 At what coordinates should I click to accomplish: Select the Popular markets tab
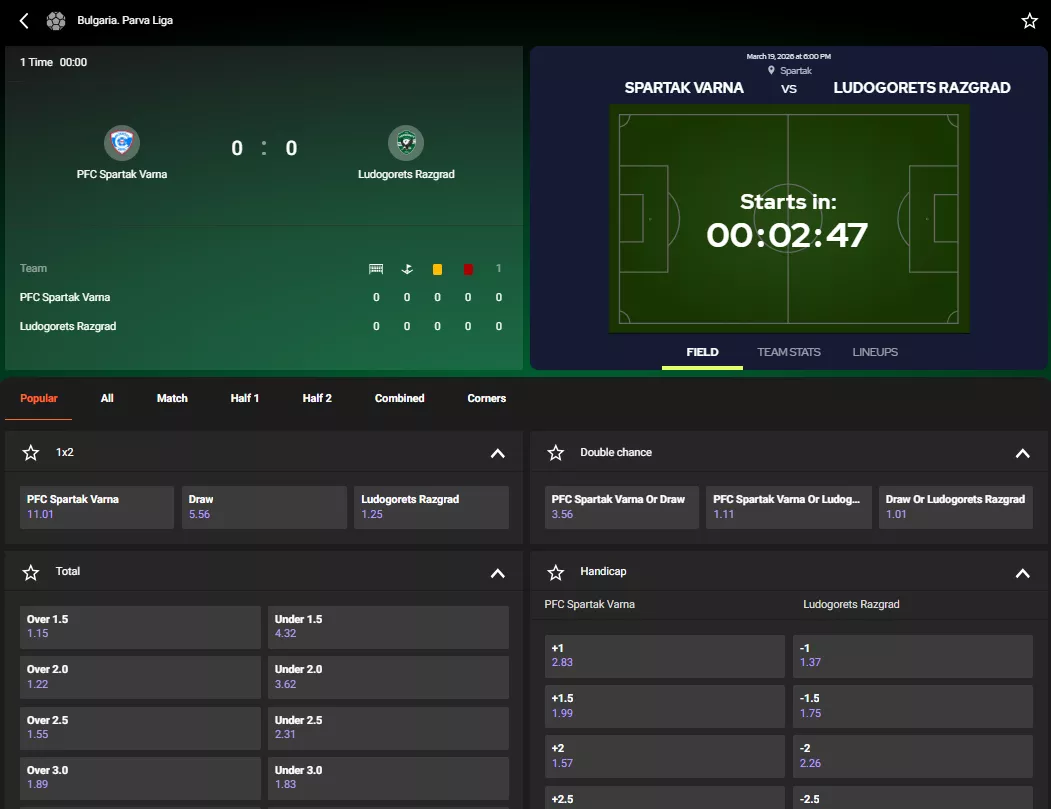pyautogui.click(x=39, y=398)
